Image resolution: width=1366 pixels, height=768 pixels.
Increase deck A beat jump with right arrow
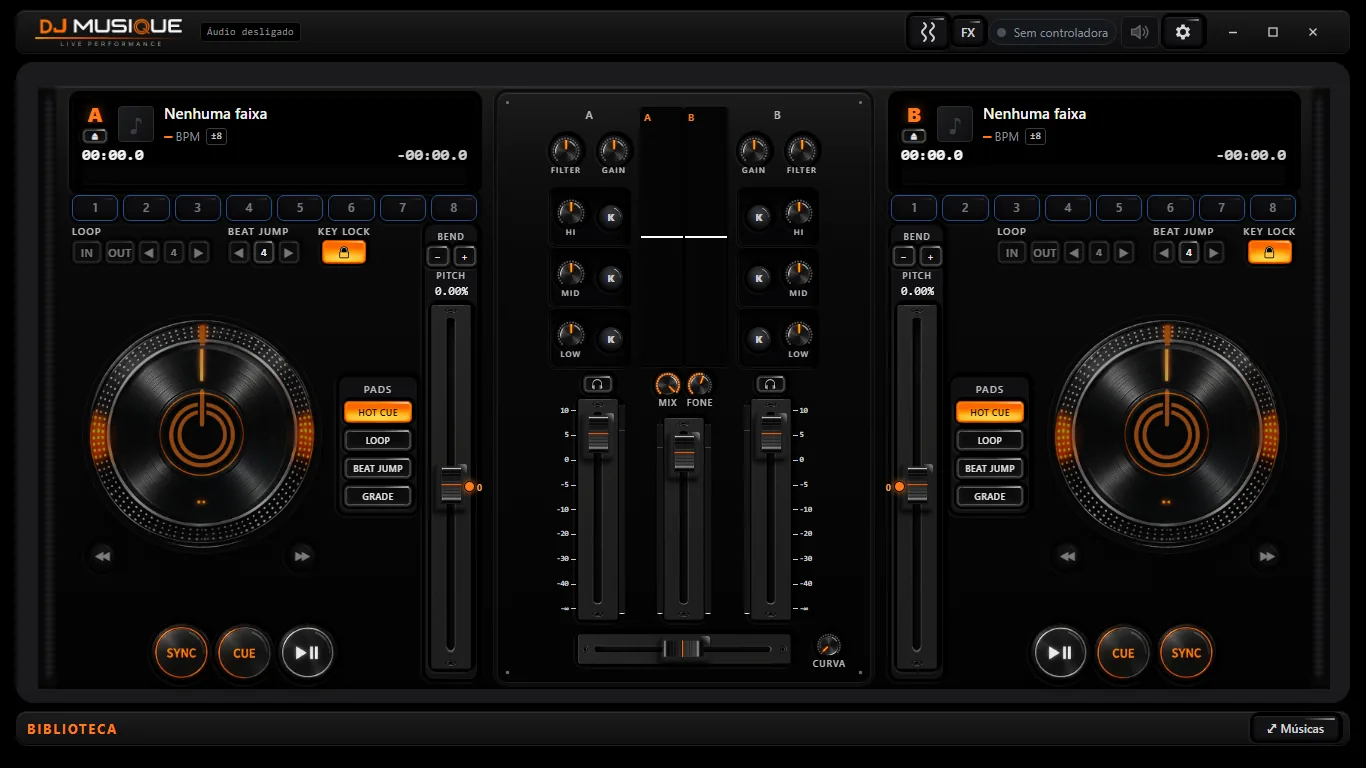coord(289,253)
